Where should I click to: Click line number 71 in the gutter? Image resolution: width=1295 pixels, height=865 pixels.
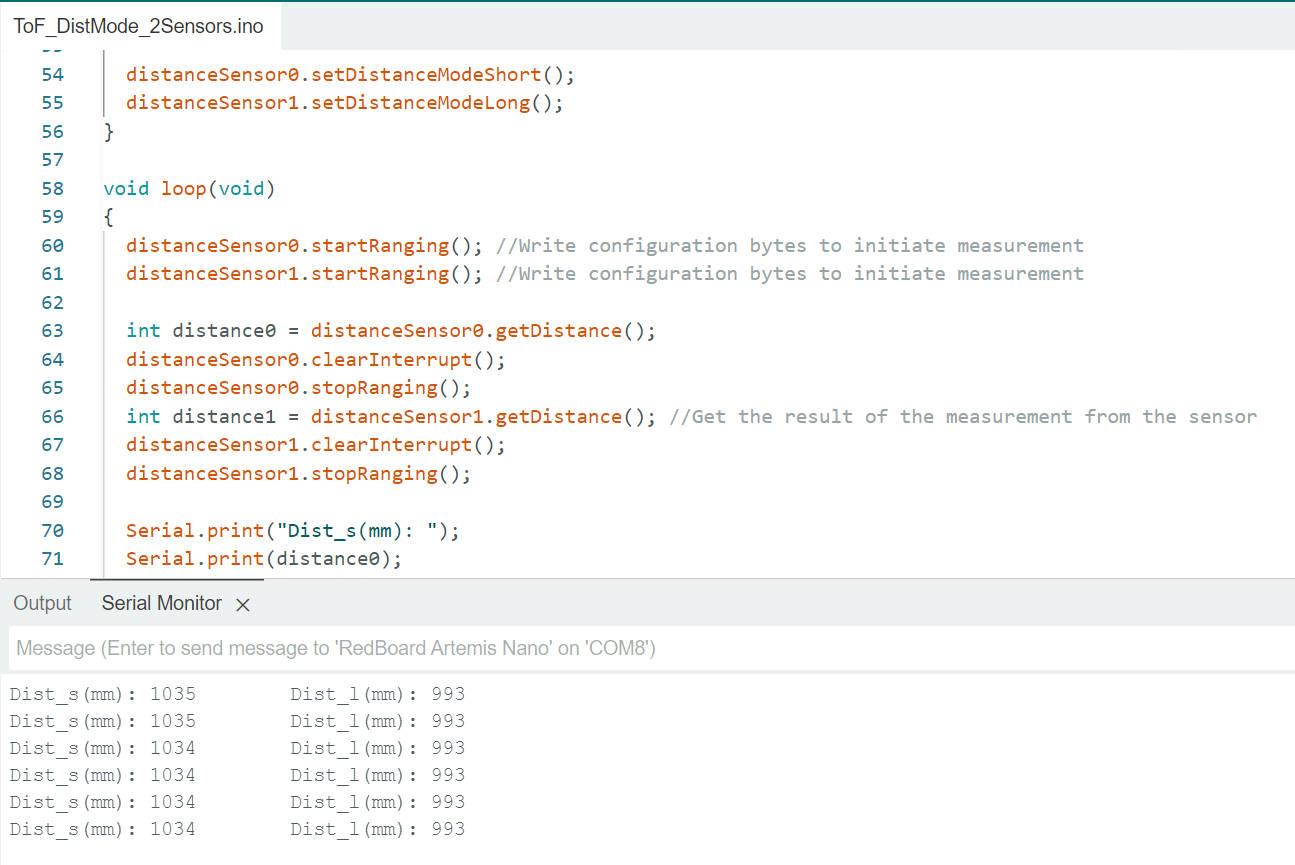(52, 559)
